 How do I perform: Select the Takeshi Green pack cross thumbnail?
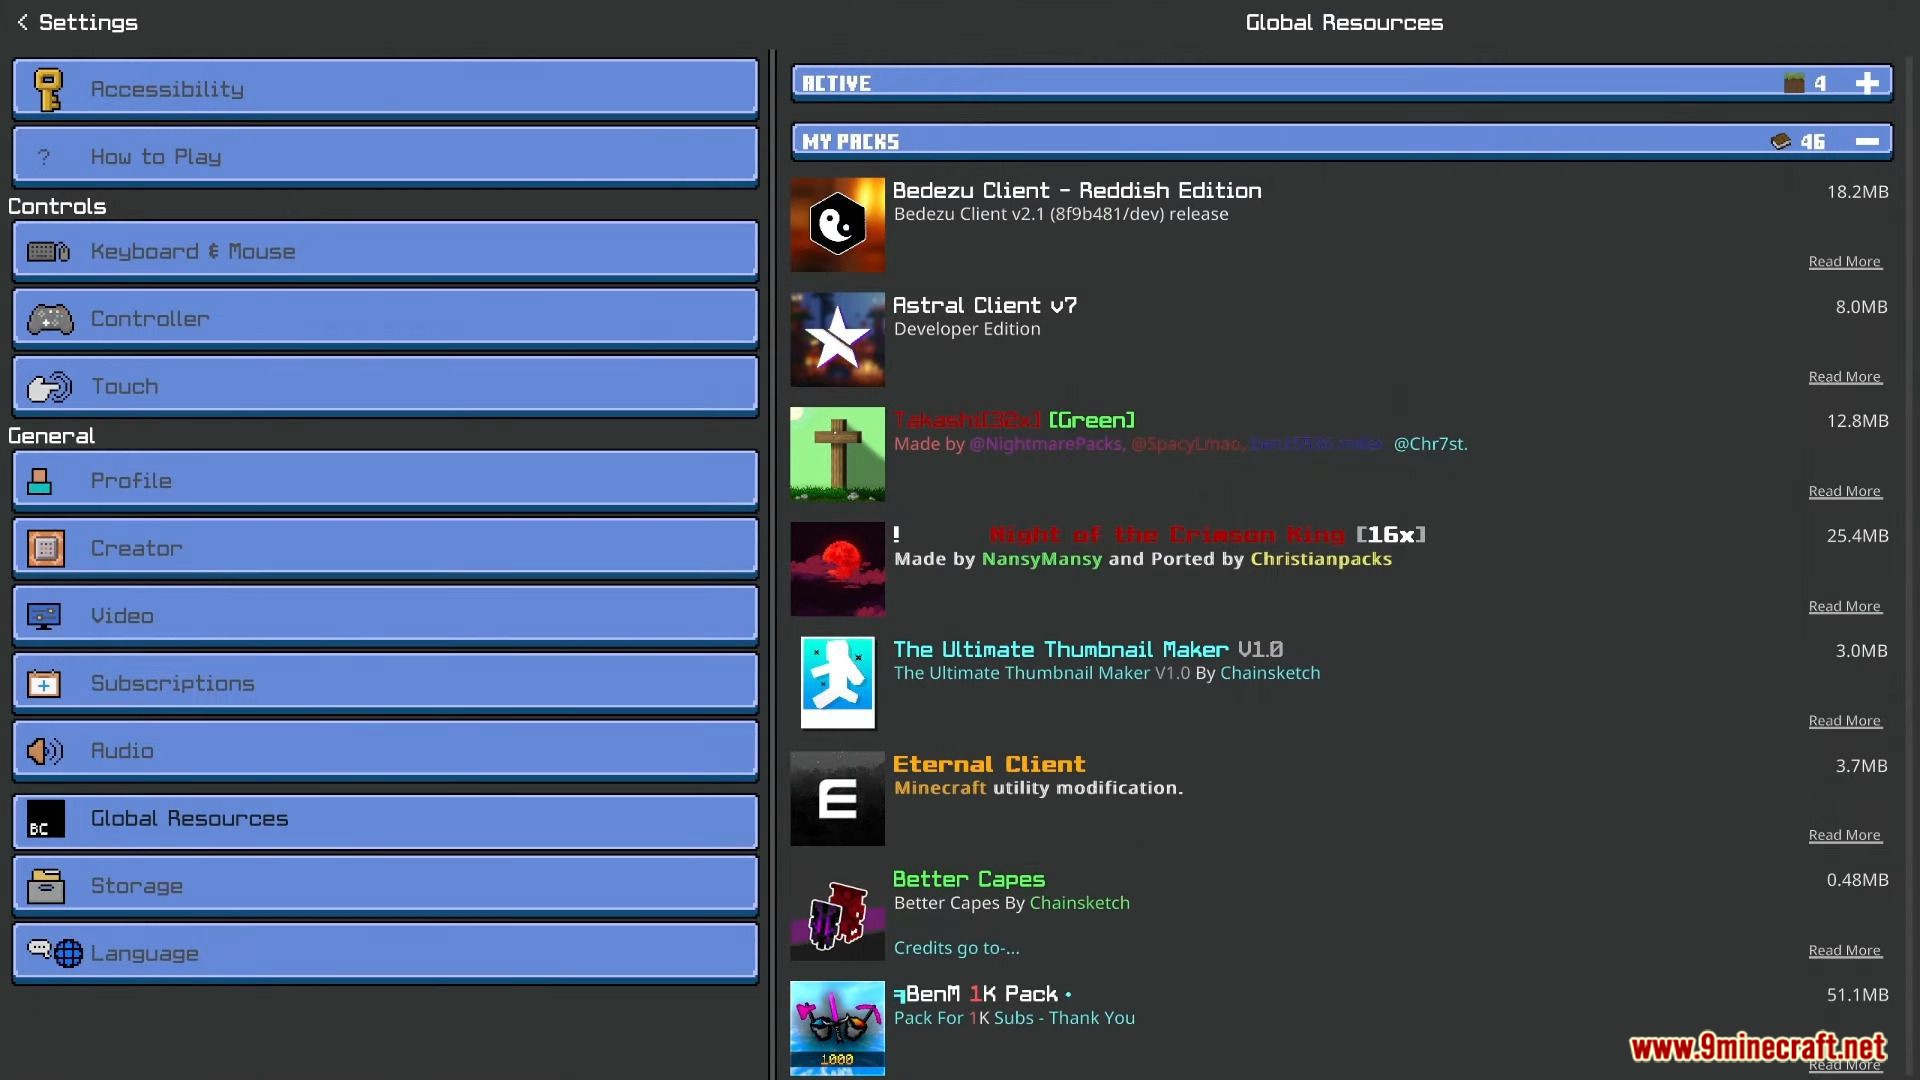(837, 454)
